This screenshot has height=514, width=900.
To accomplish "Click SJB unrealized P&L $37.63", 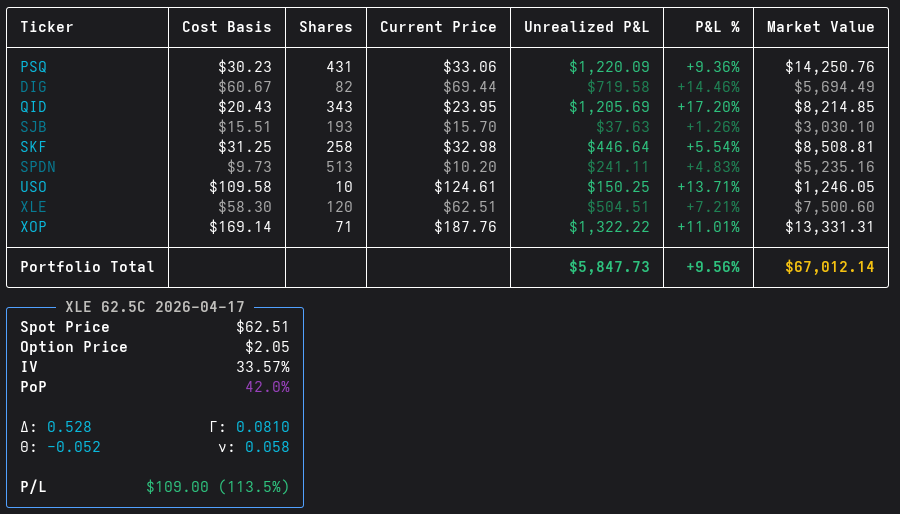I will [623, 127].
